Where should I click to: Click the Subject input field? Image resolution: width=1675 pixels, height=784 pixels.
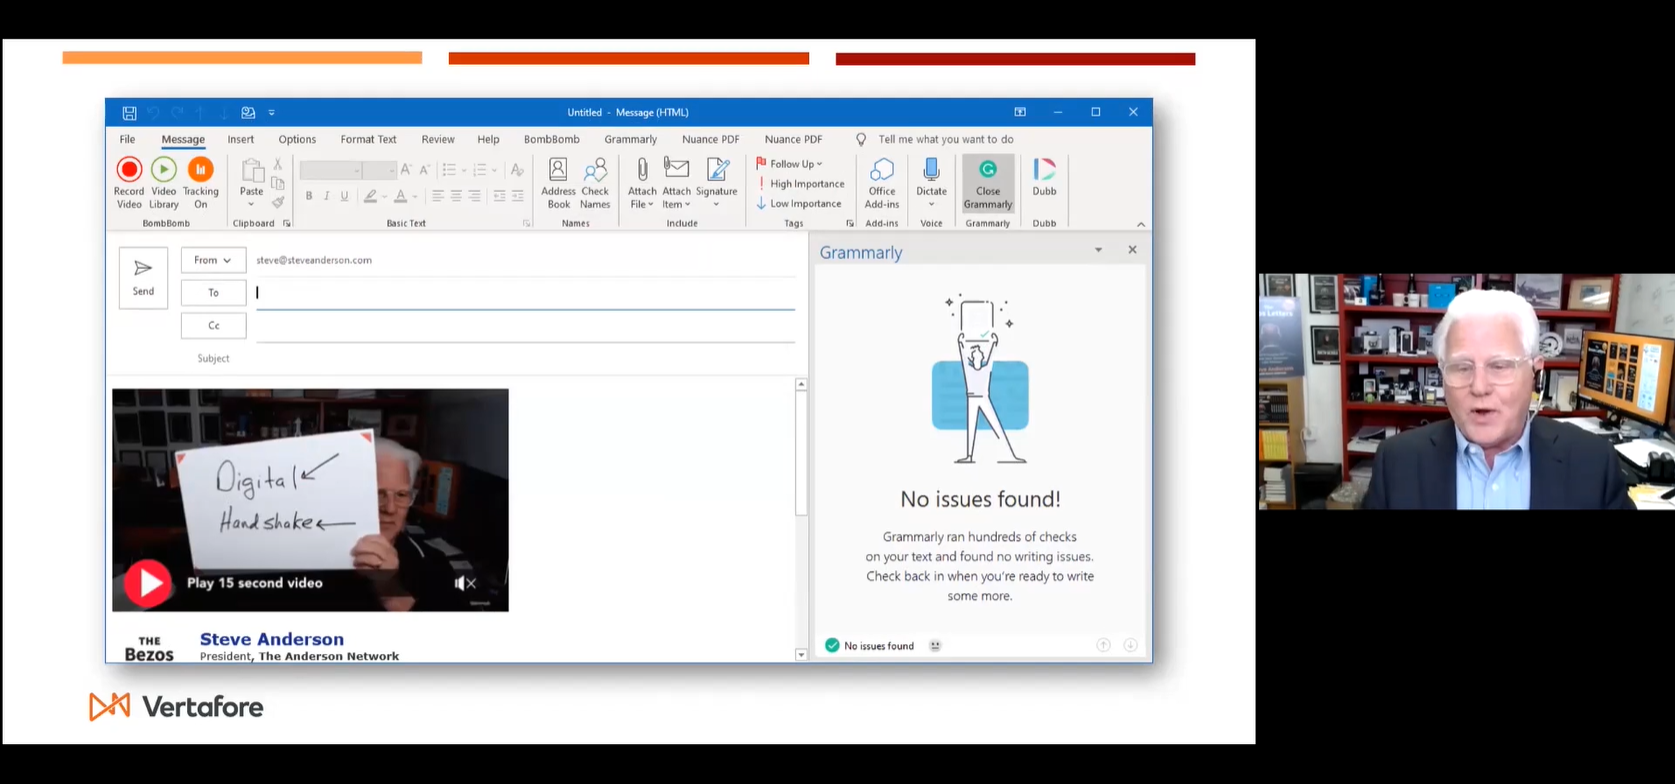click(520, 359)
